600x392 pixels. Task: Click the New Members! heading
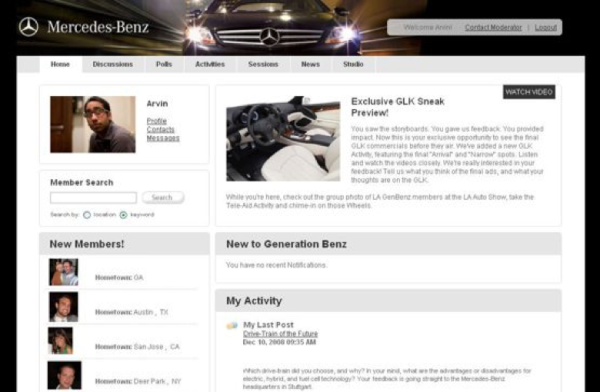[x=87, y=244]
